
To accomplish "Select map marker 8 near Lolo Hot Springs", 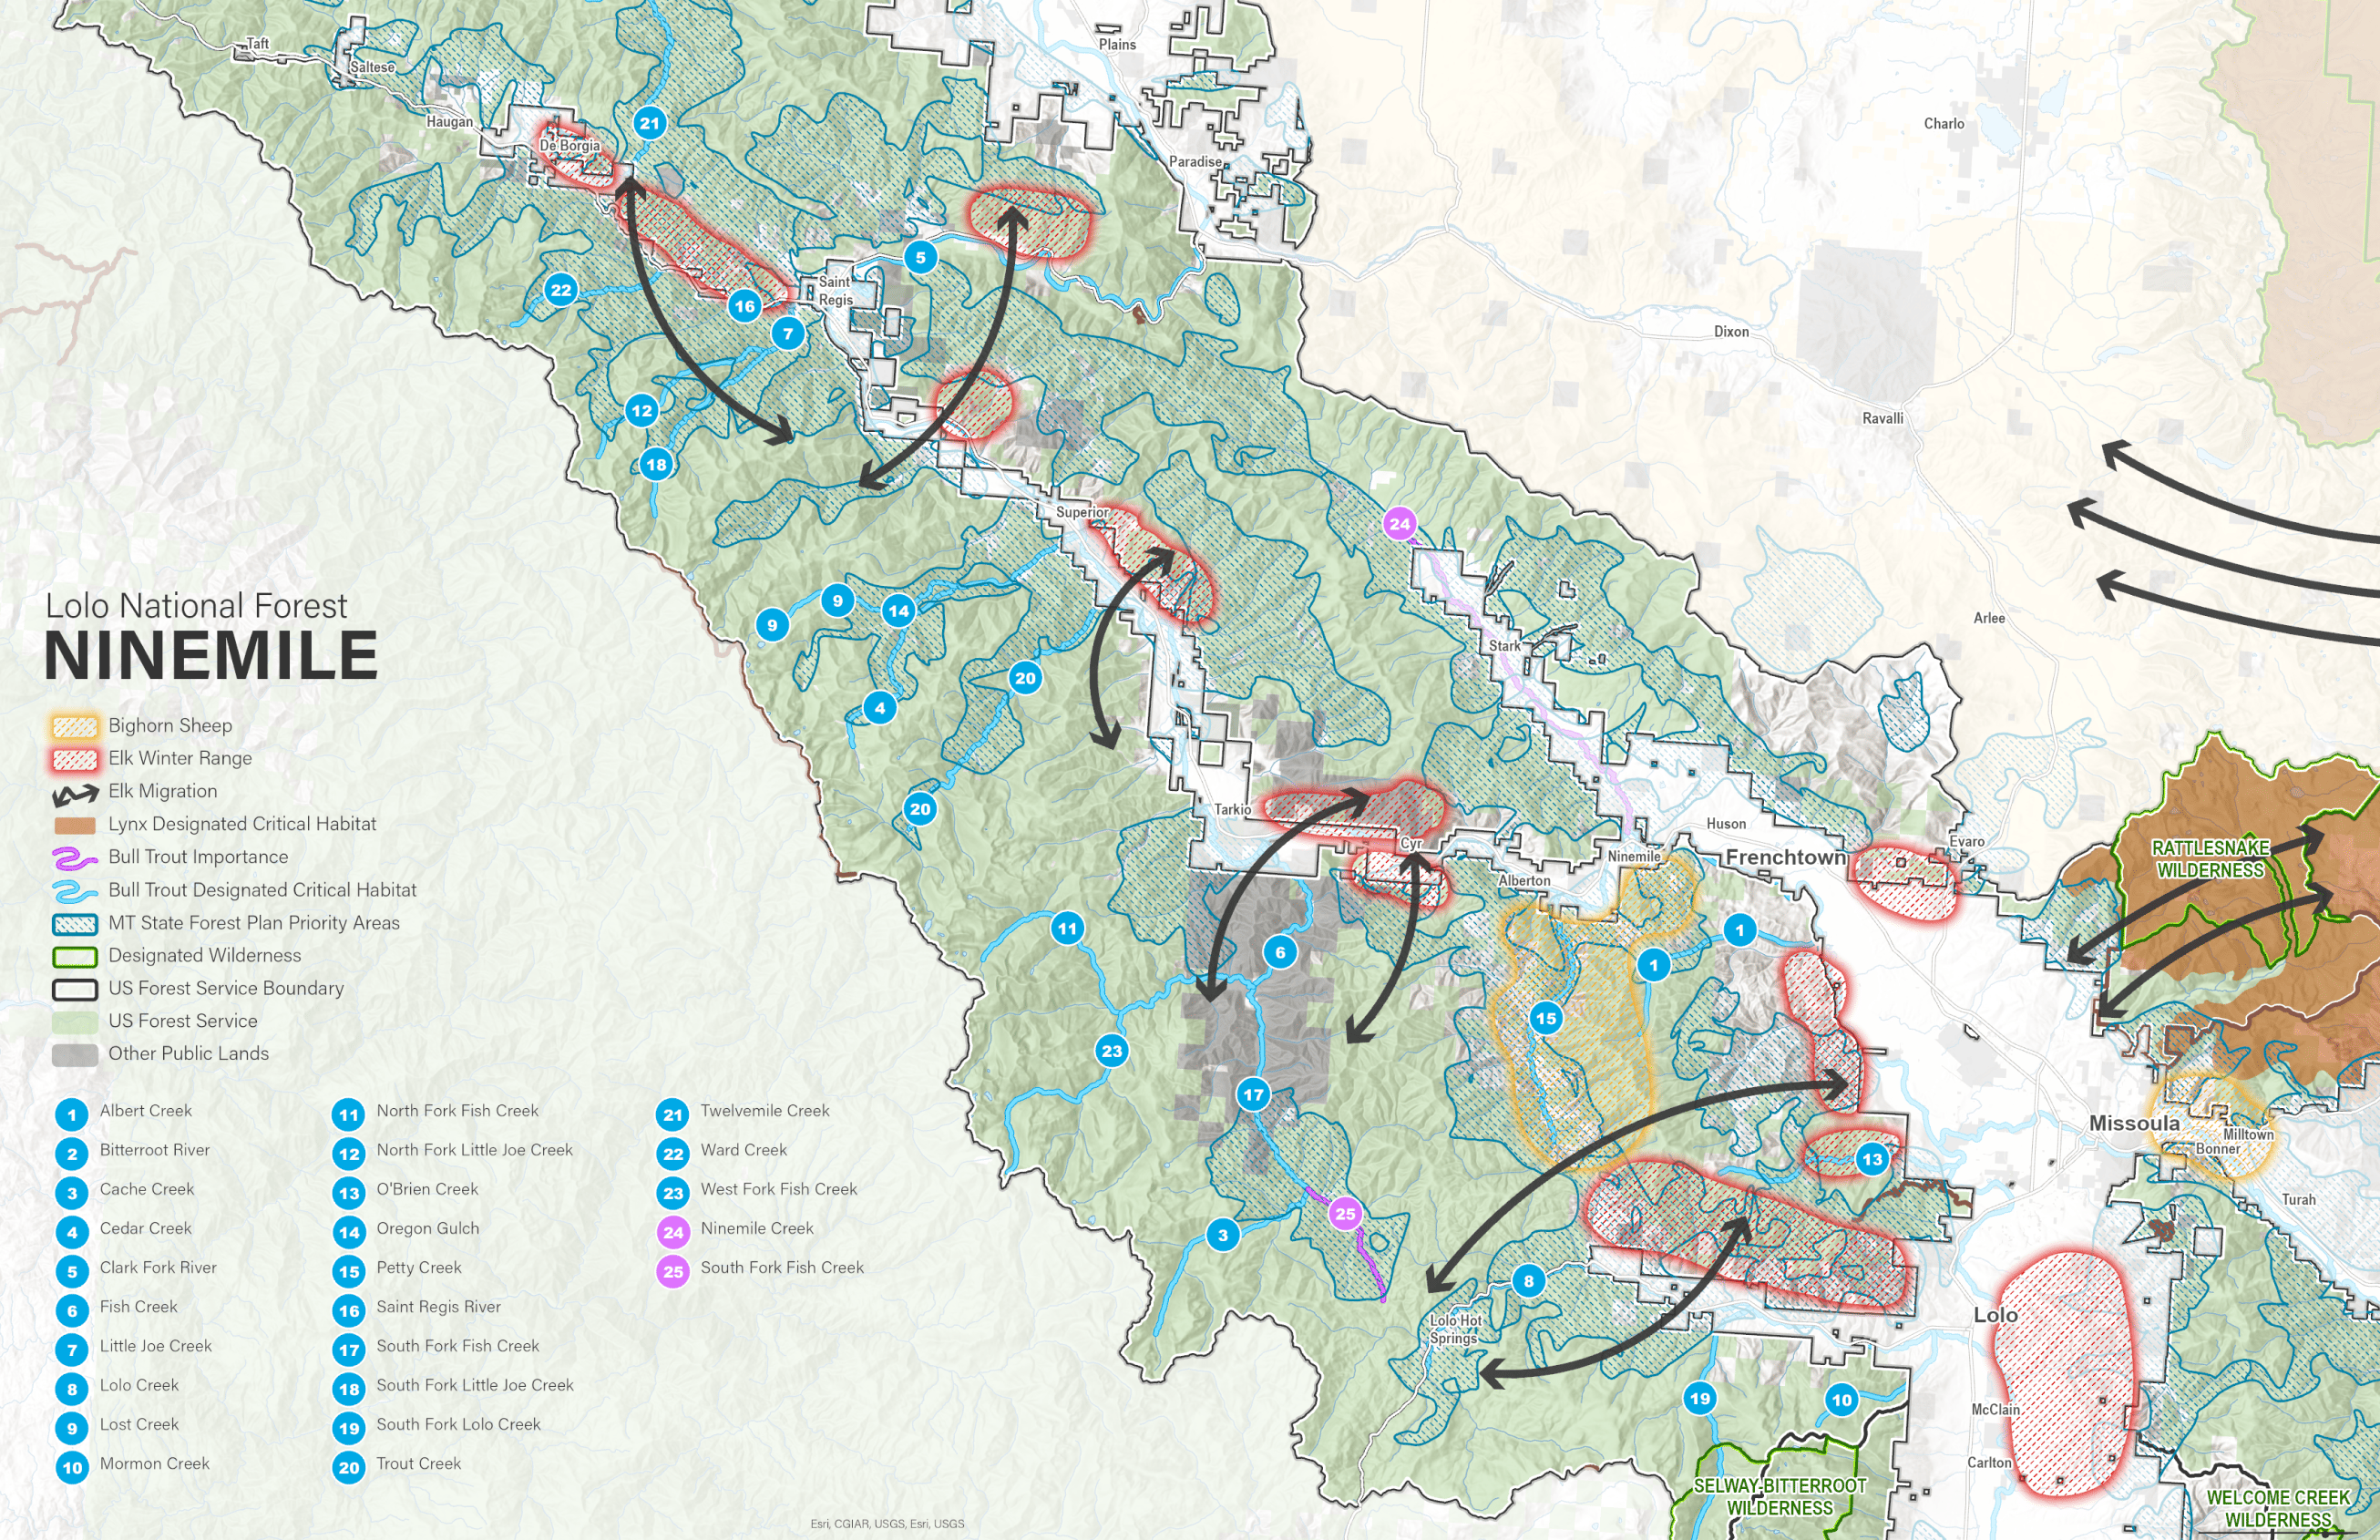I will click(1529, 1280).
